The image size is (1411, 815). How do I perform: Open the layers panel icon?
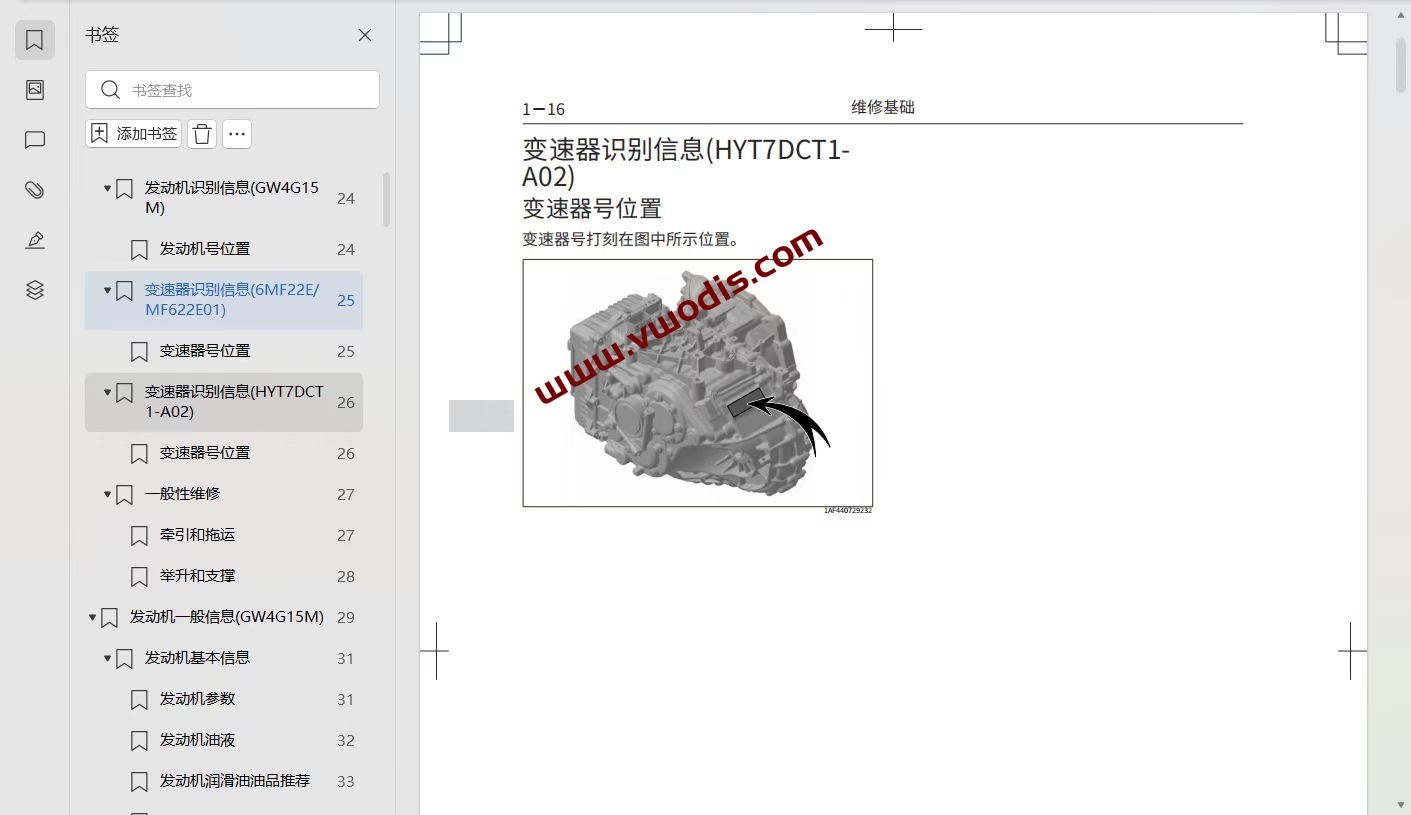[x=35, y=290]
